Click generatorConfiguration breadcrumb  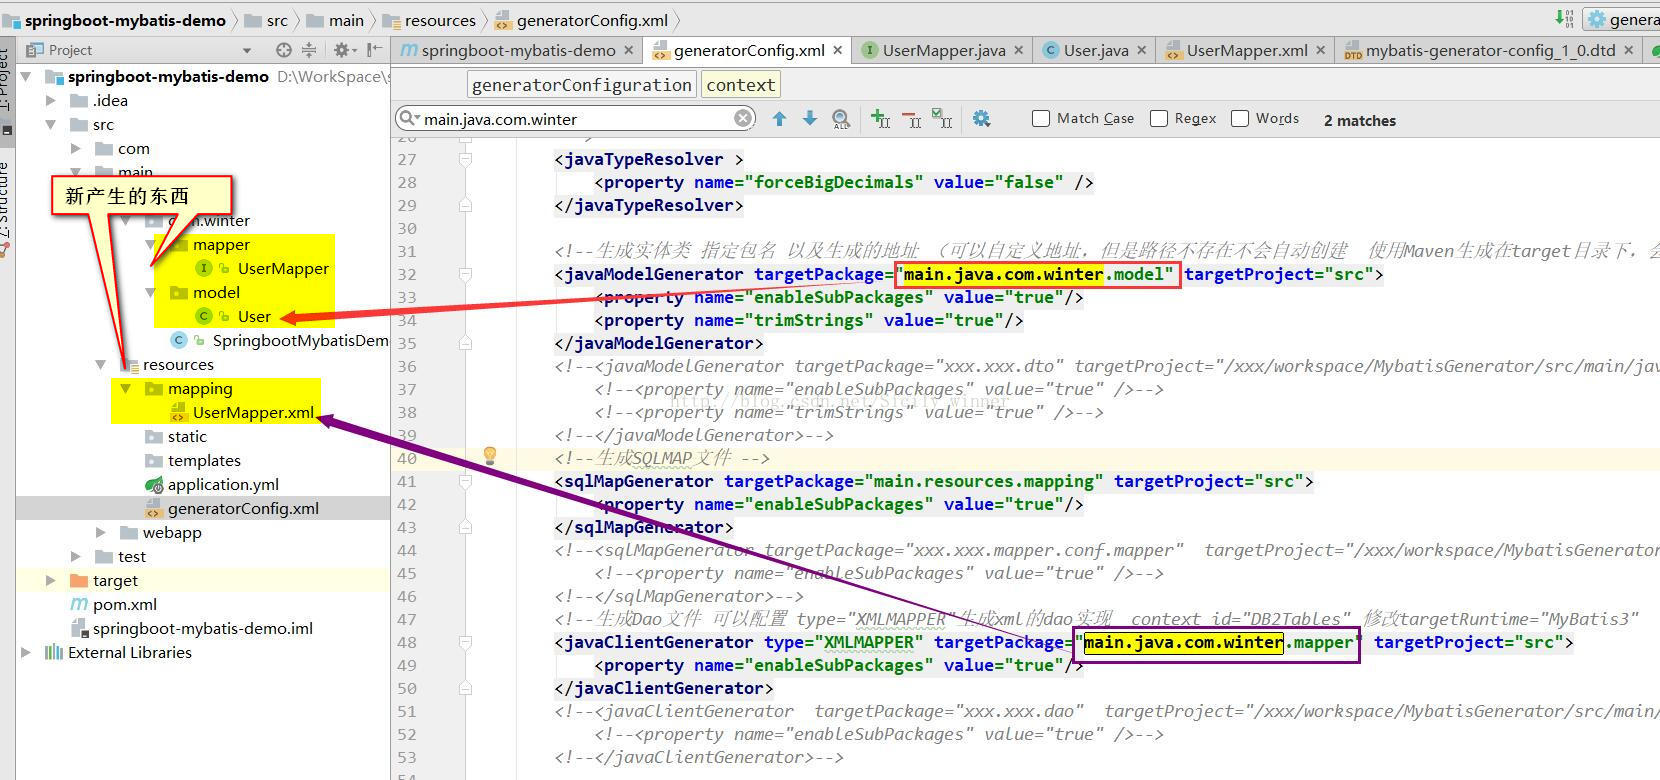tap(581, 85)
